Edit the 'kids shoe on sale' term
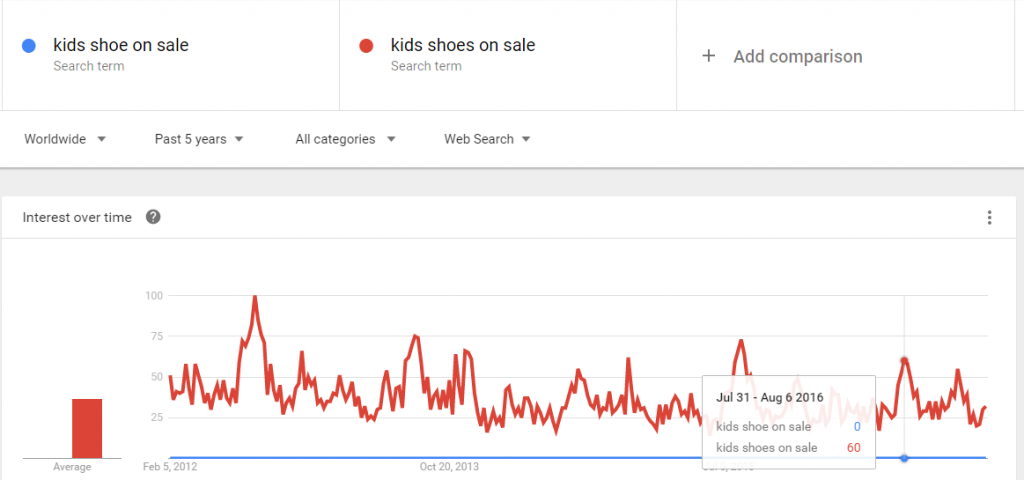 (121, 45)
